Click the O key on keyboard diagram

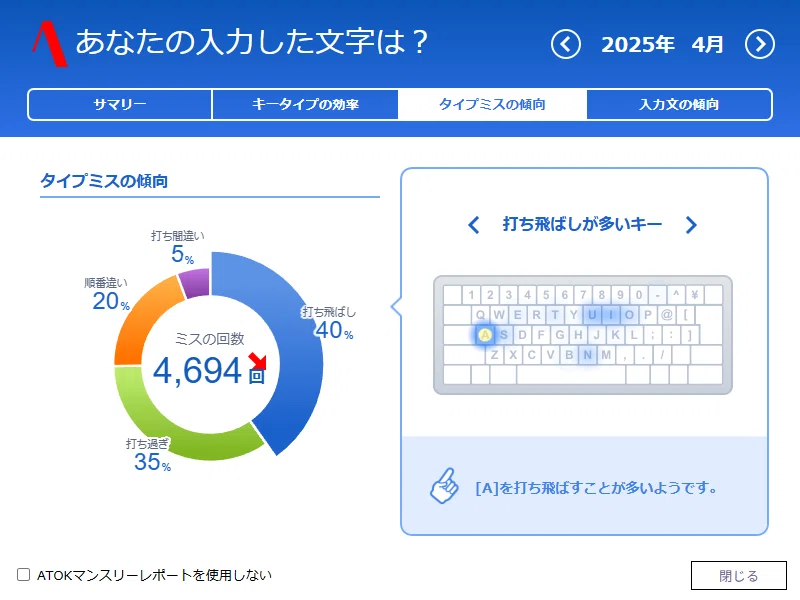tap(629, 315)
